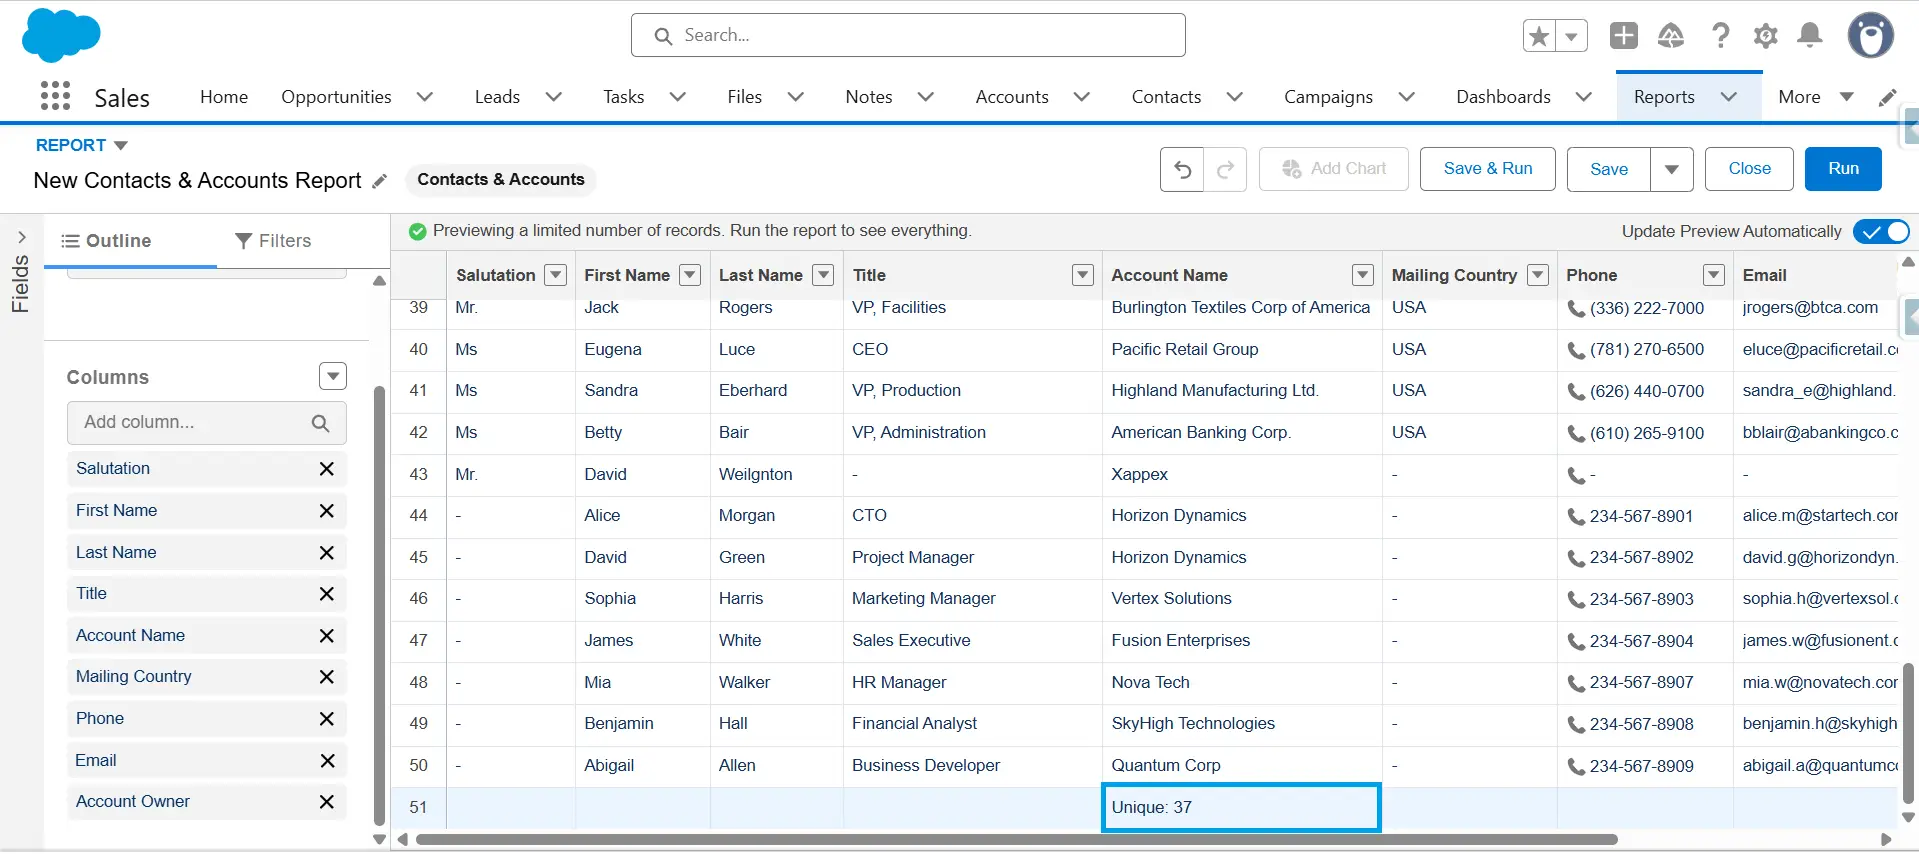Open the Columns section options dropdown
Screen dimensions: 1919x854
coord(333,376)
